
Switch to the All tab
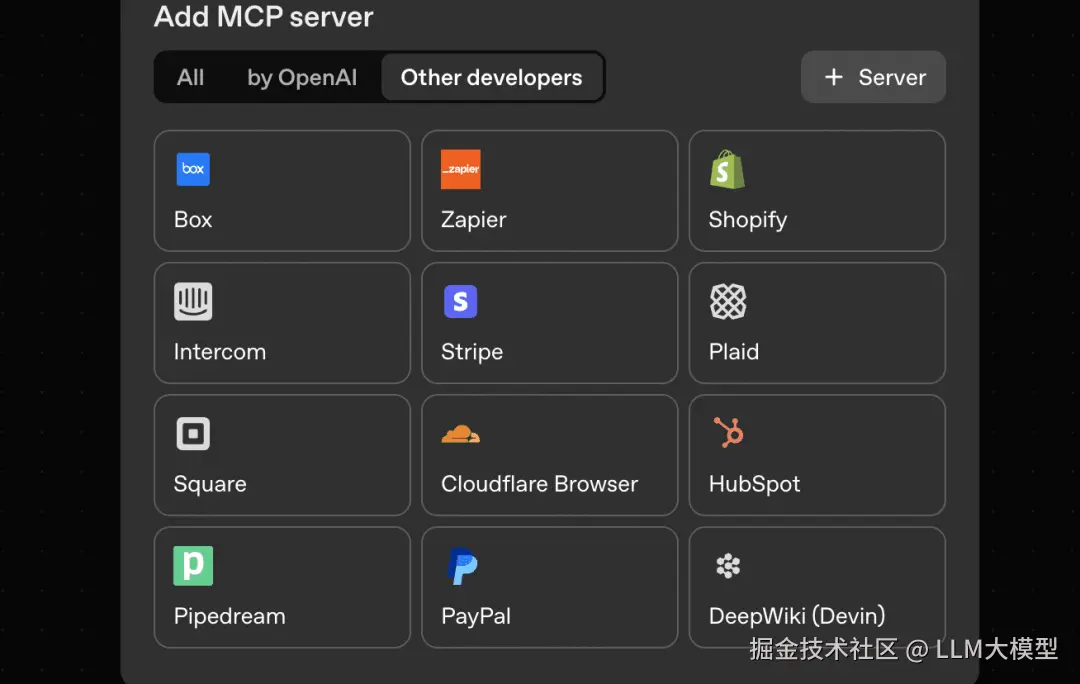pos(190,77)
